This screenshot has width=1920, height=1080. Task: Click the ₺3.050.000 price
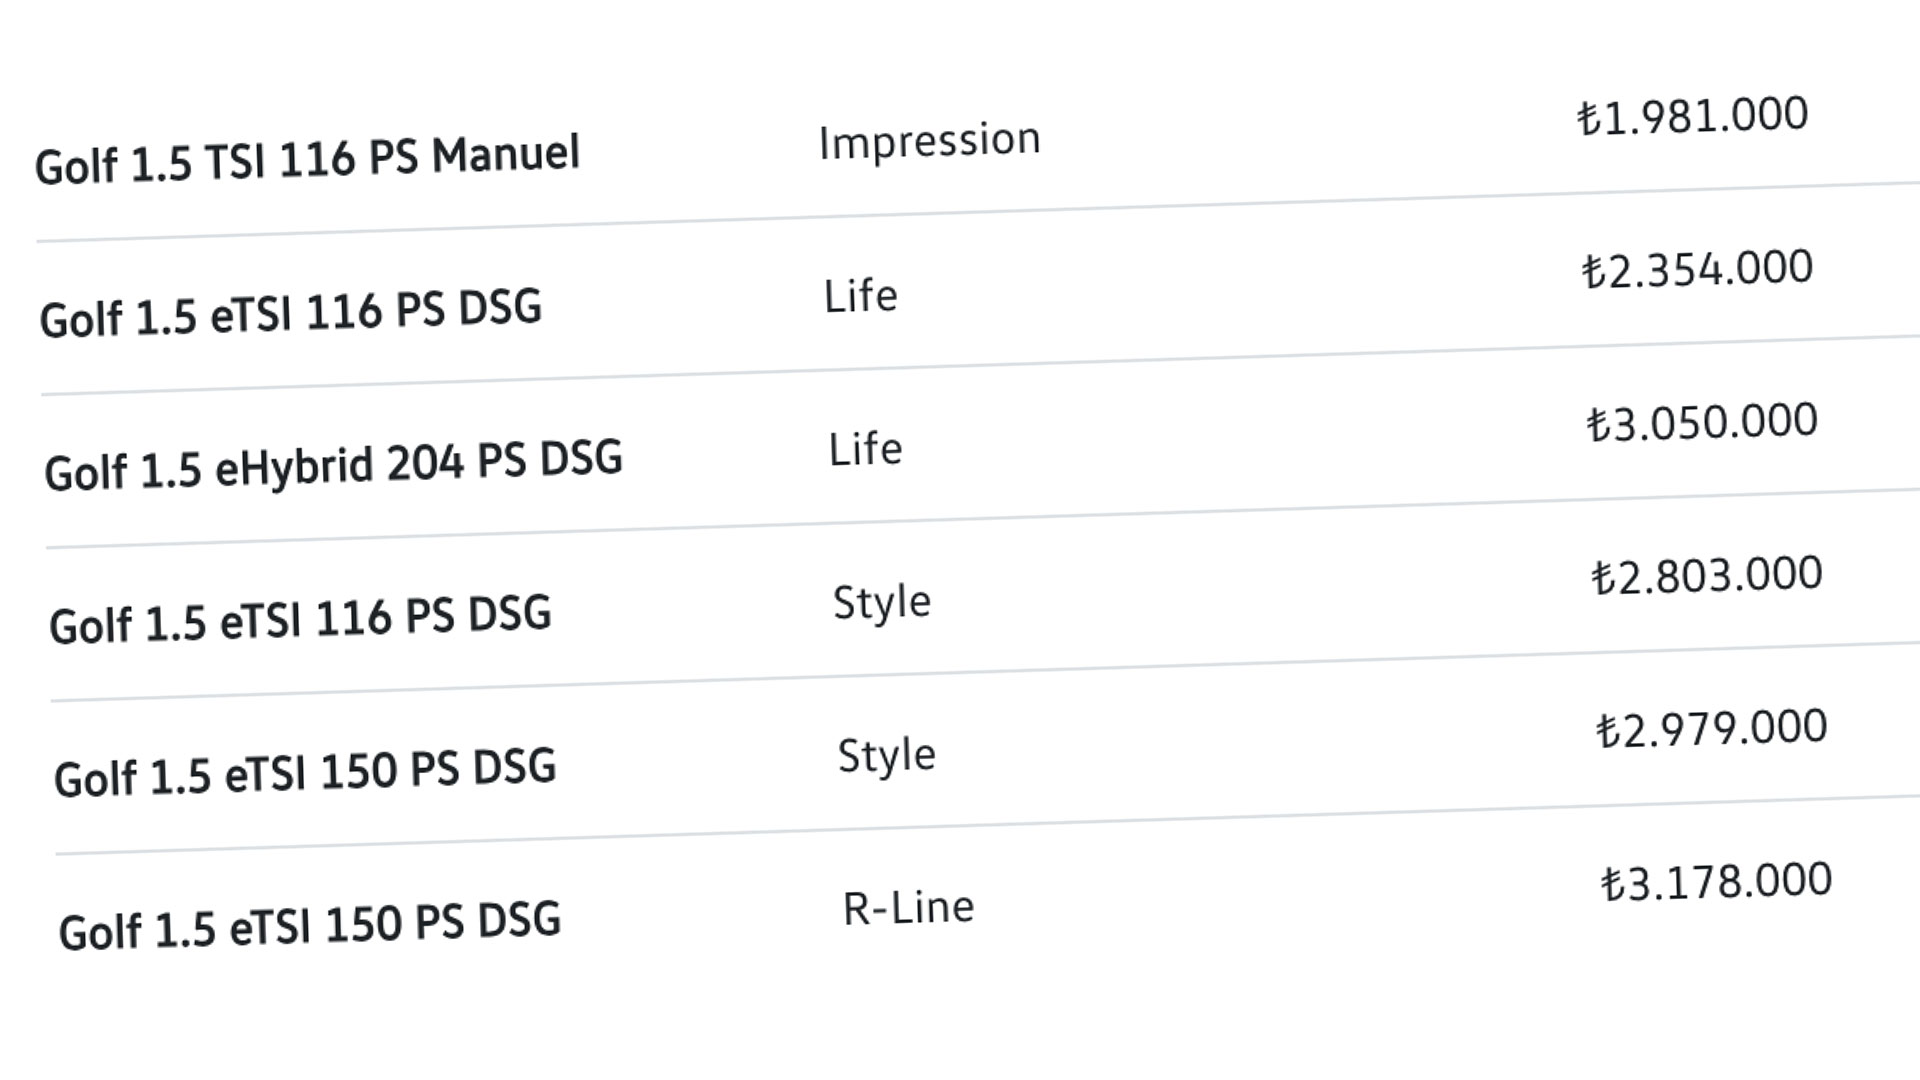1703,422
